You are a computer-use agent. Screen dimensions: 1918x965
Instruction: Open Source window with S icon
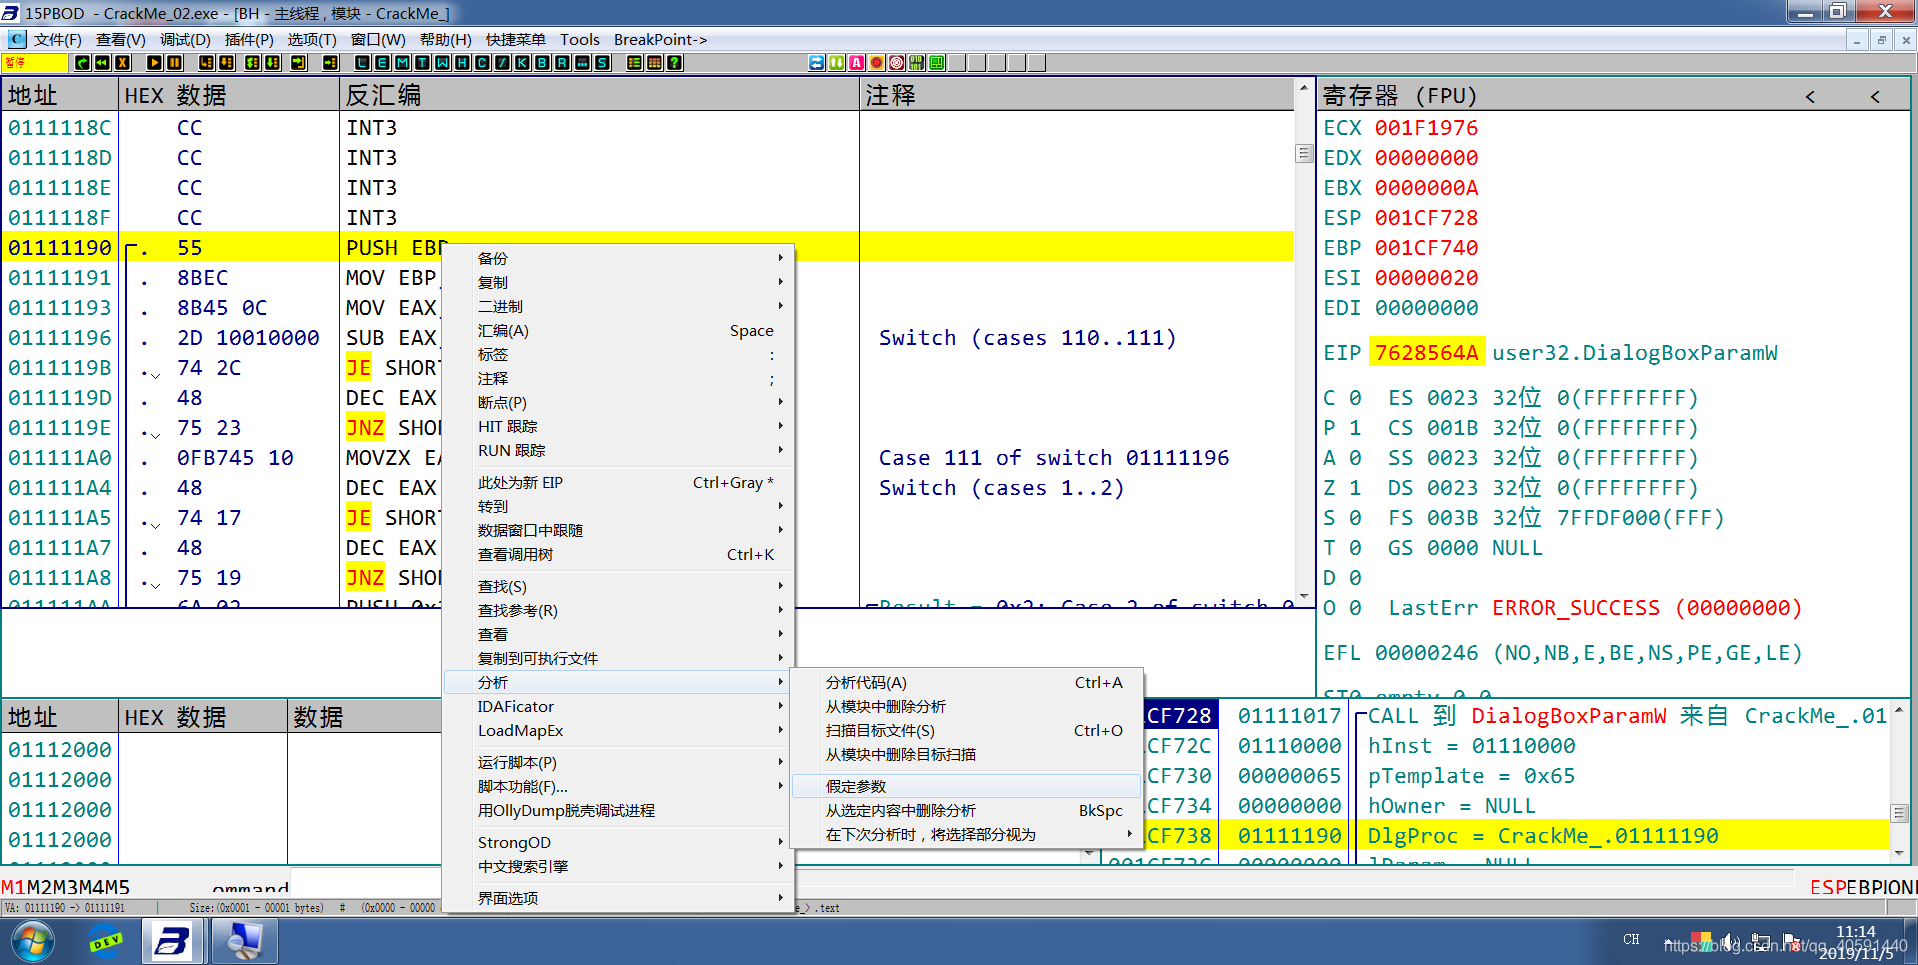click(602, 62)
